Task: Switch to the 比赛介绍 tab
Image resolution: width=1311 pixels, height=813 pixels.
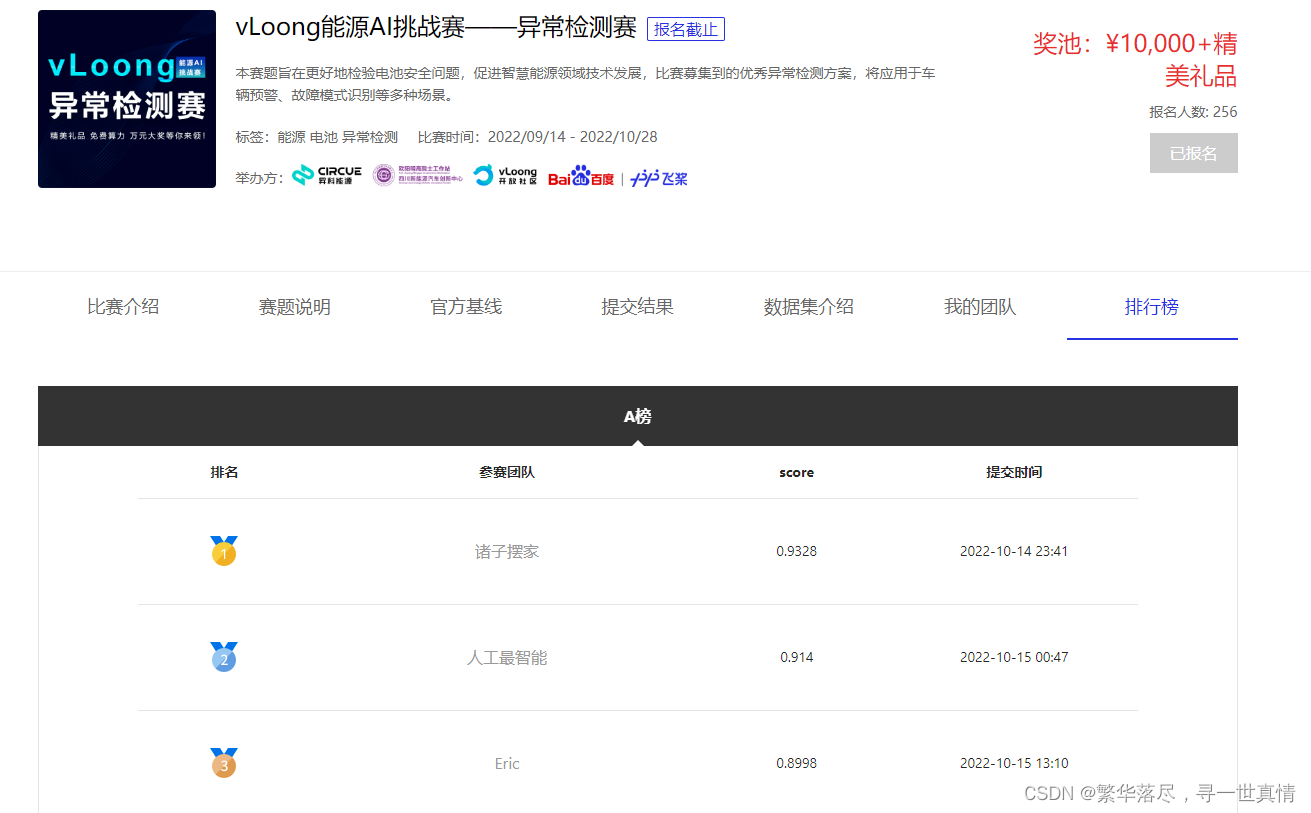Action: pyautogui.click(x=123, y=307)
